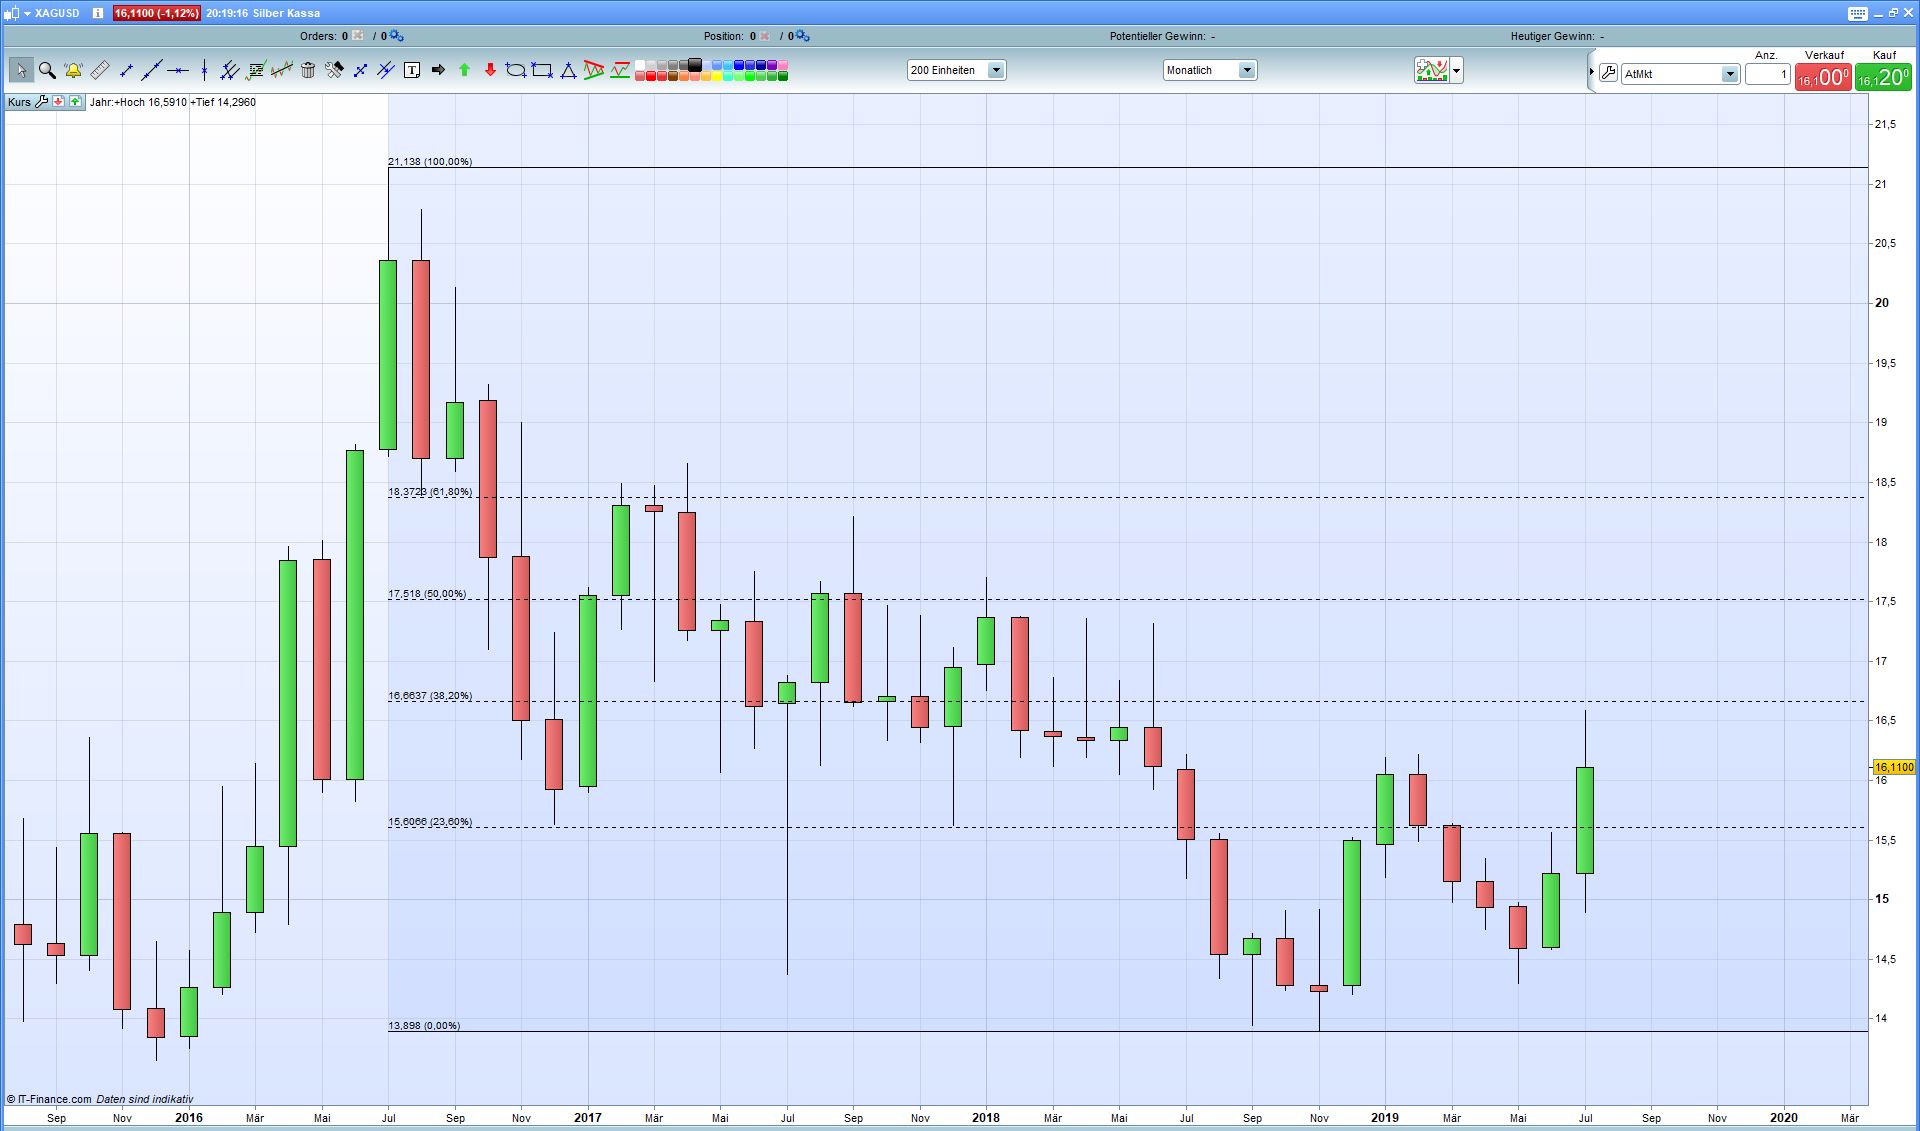Viewport: 1920px width, 1131px height.
Task: Toggle the red down-arrow button beside Kurs
Action: click(59, 102)
